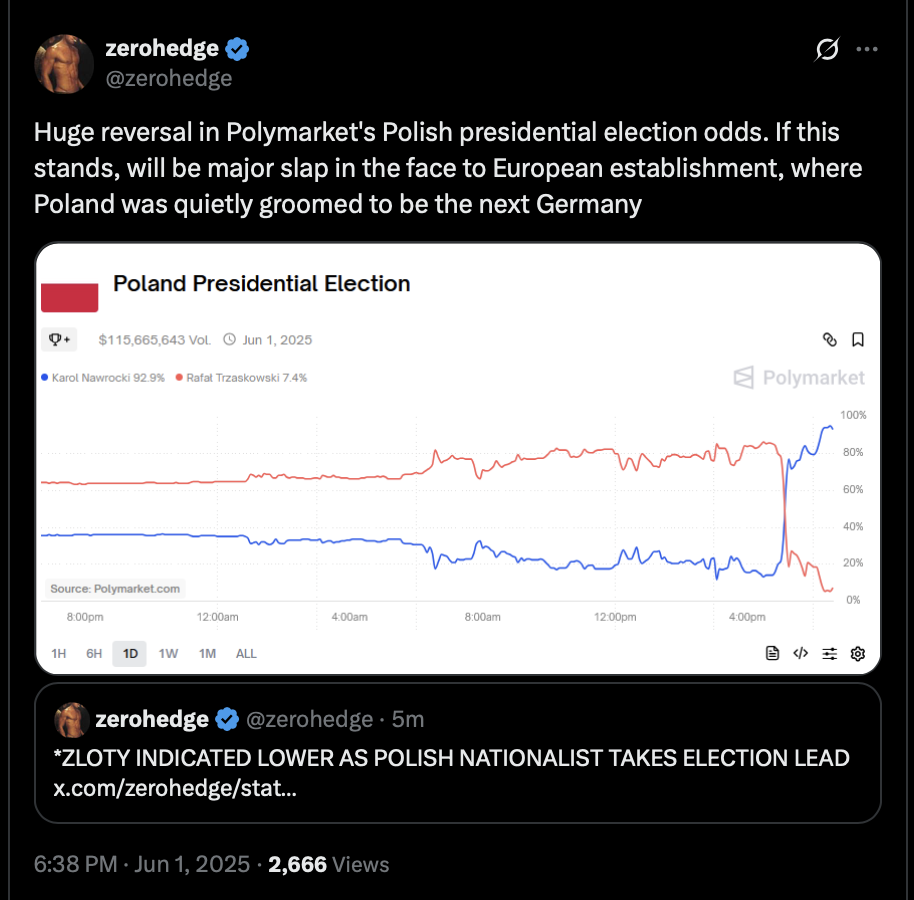
Task: Toggle the Karol Nawrocki legend entry
Action: tap(103, 378)
